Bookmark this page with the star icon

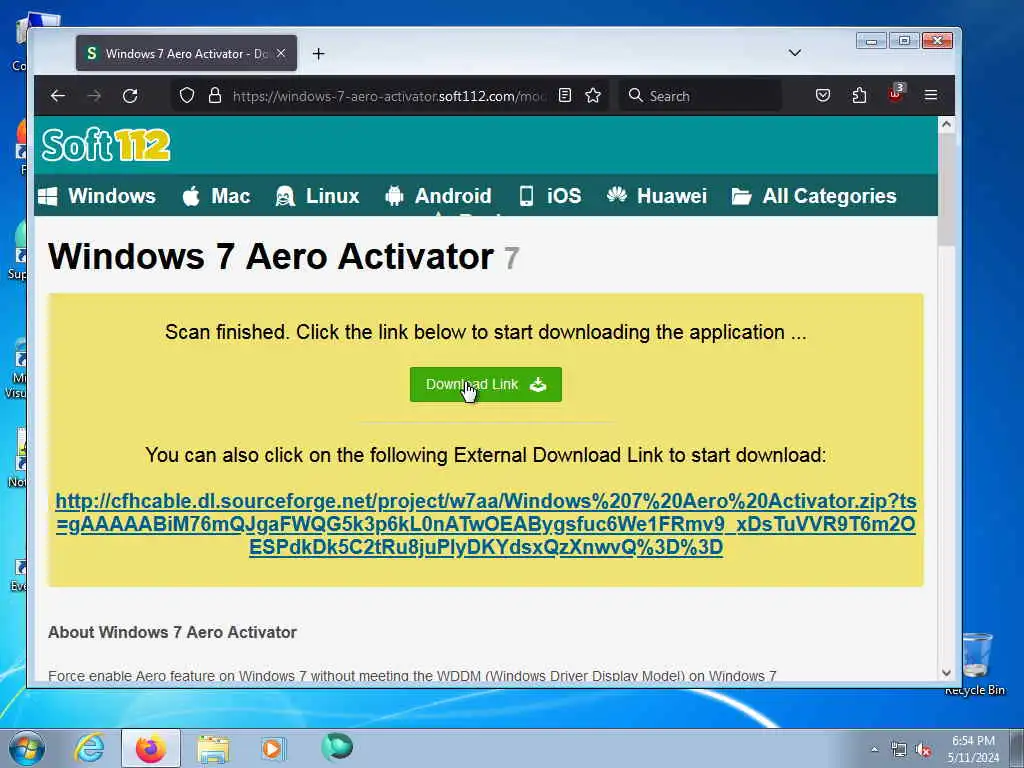click(593, 96)
